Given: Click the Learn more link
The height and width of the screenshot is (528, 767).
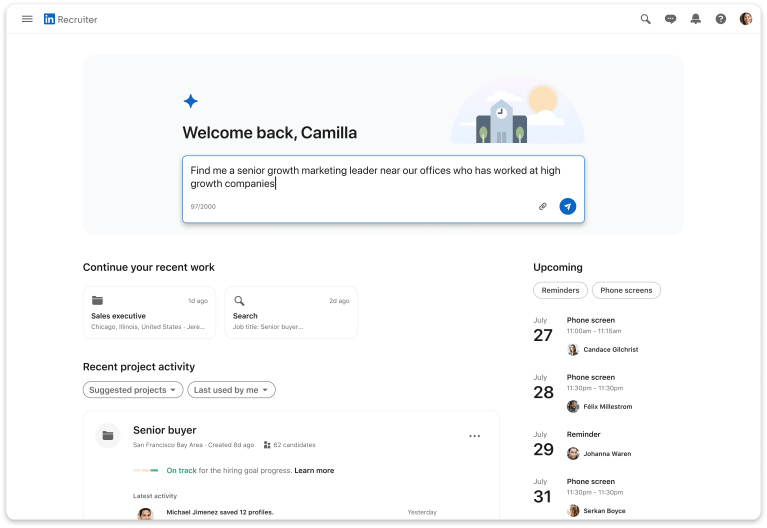Looking at the screenshot, I should 314,470.
